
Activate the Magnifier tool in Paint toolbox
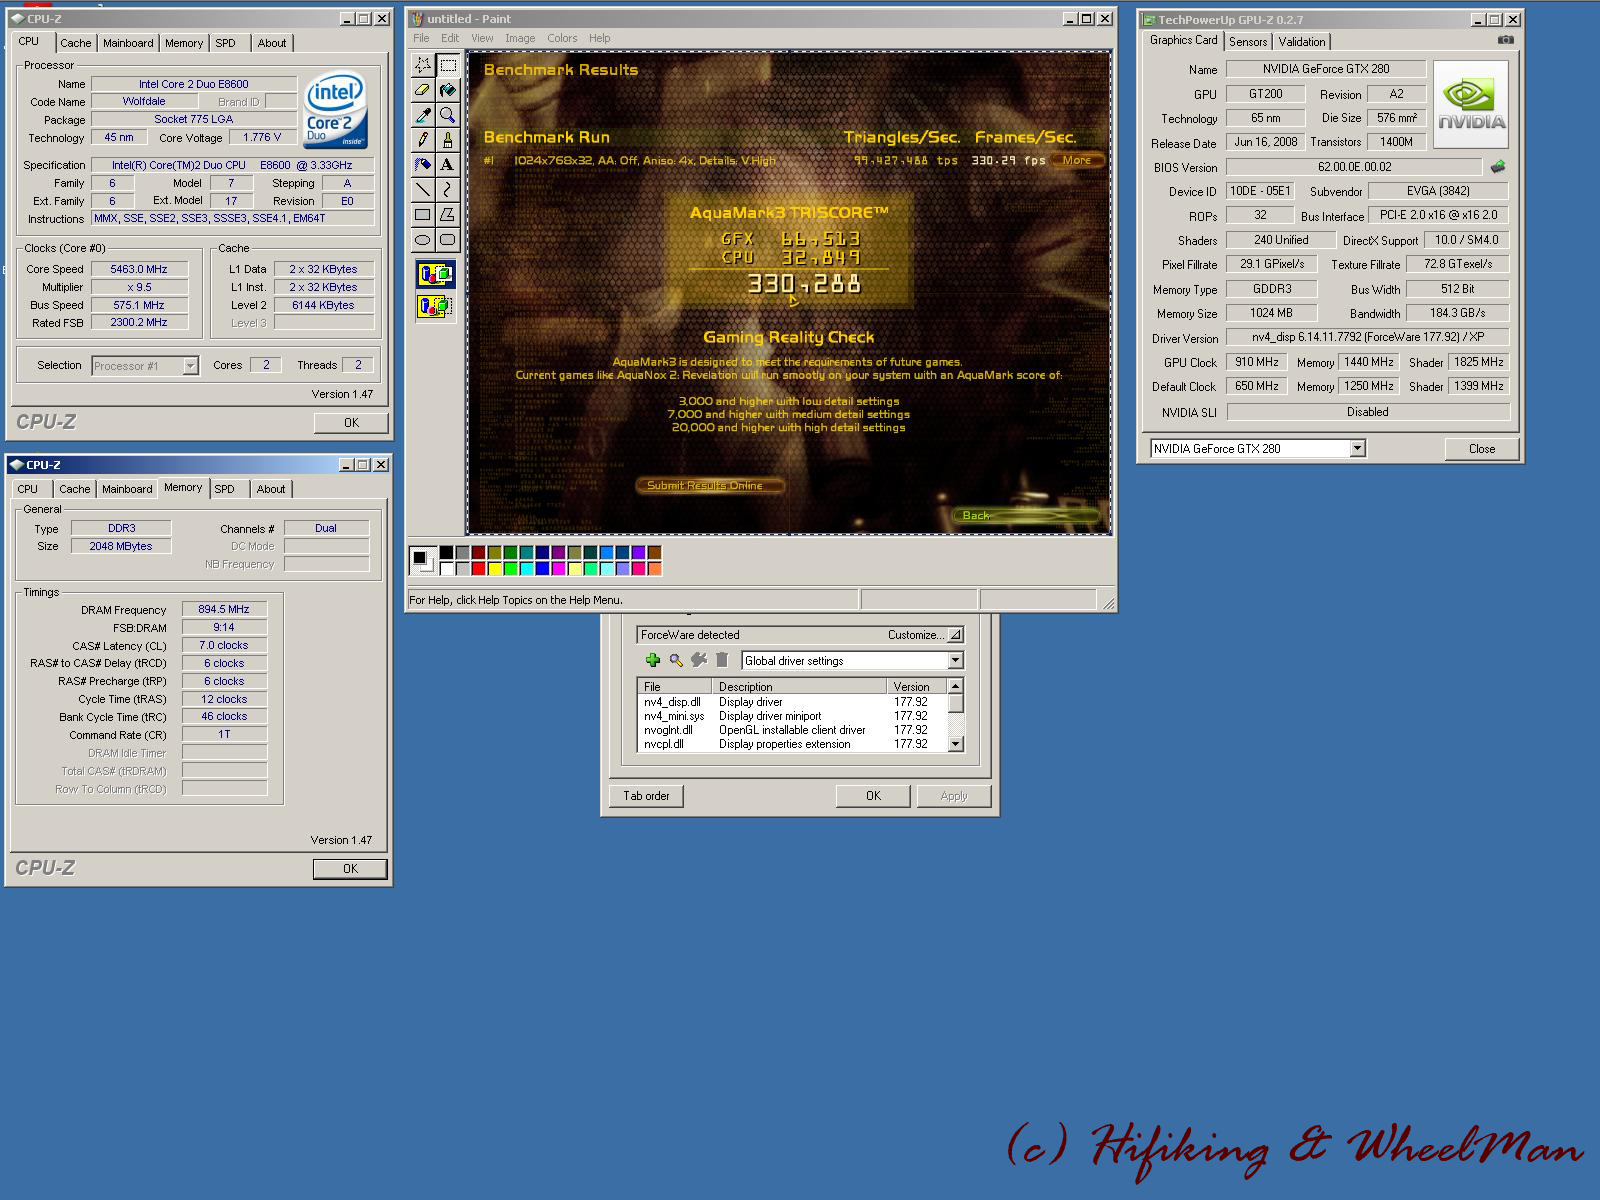pos(448,115)
